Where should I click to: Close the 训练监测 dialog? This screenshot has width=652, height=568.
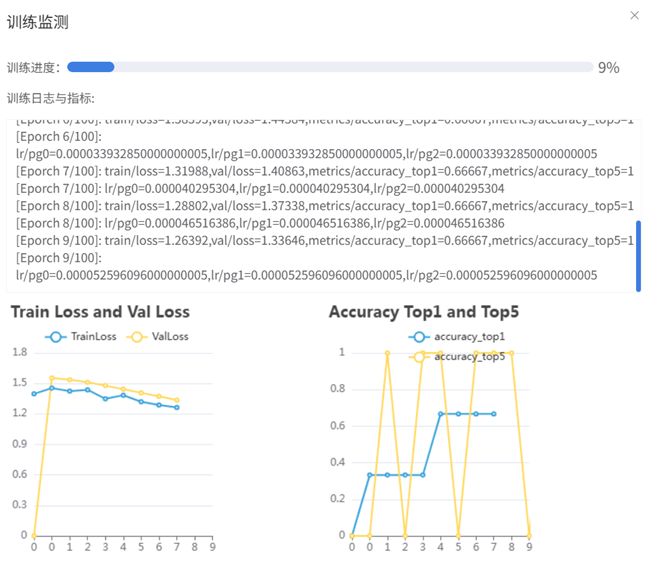click(634, 16)
